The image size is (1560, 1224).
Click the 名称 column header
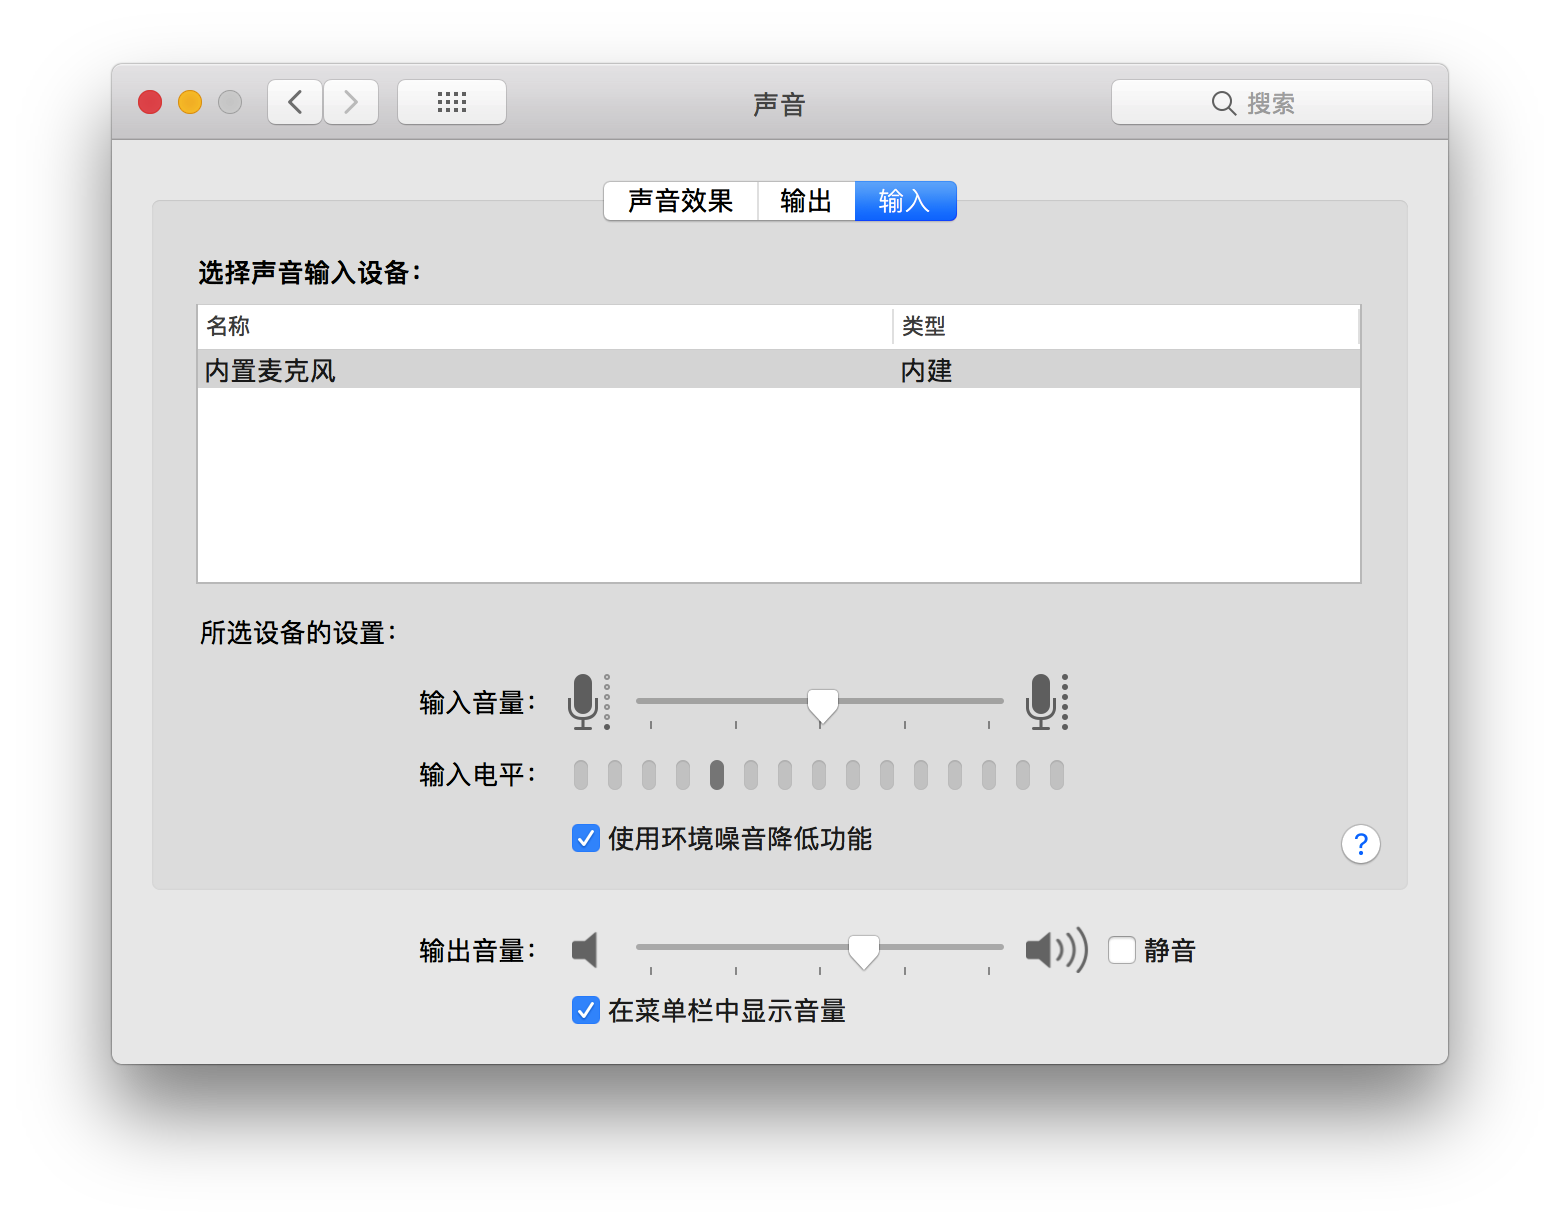pyautogui.click(x=545, y=326)
